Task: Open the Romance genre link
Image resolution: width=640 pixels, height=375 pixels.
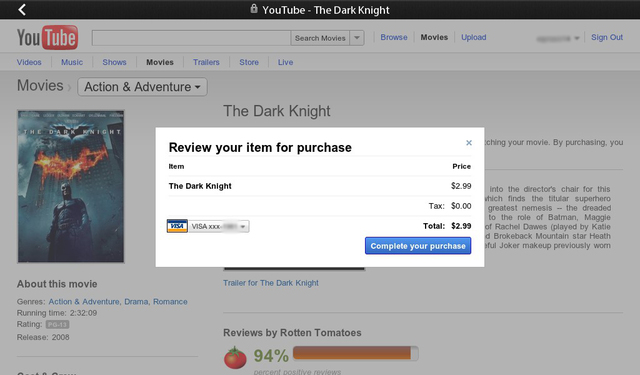Action: 170,302
